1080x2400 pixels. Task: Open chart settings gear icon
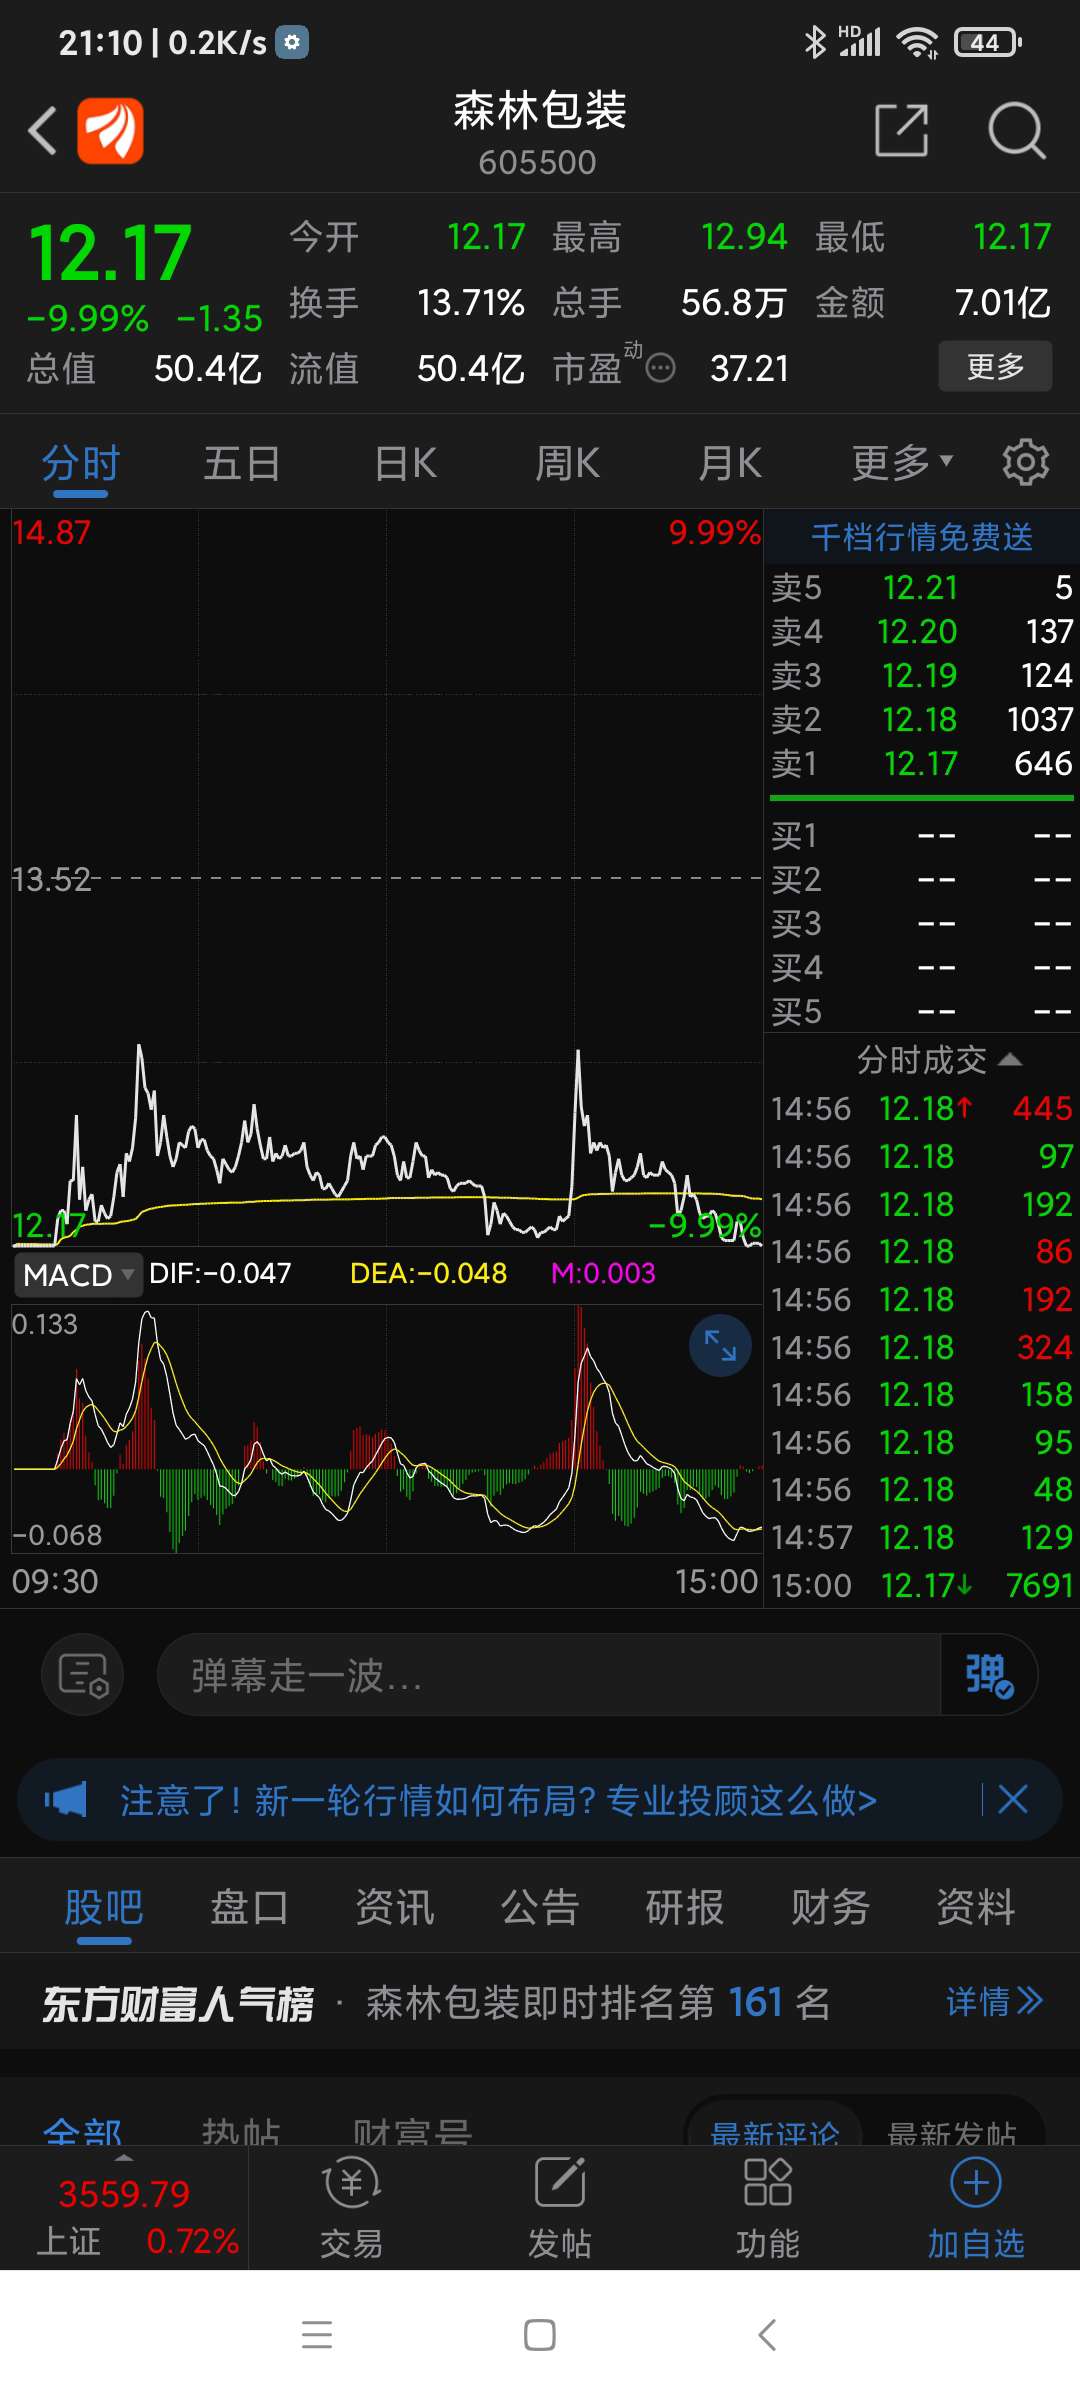tap(1025, 462)
